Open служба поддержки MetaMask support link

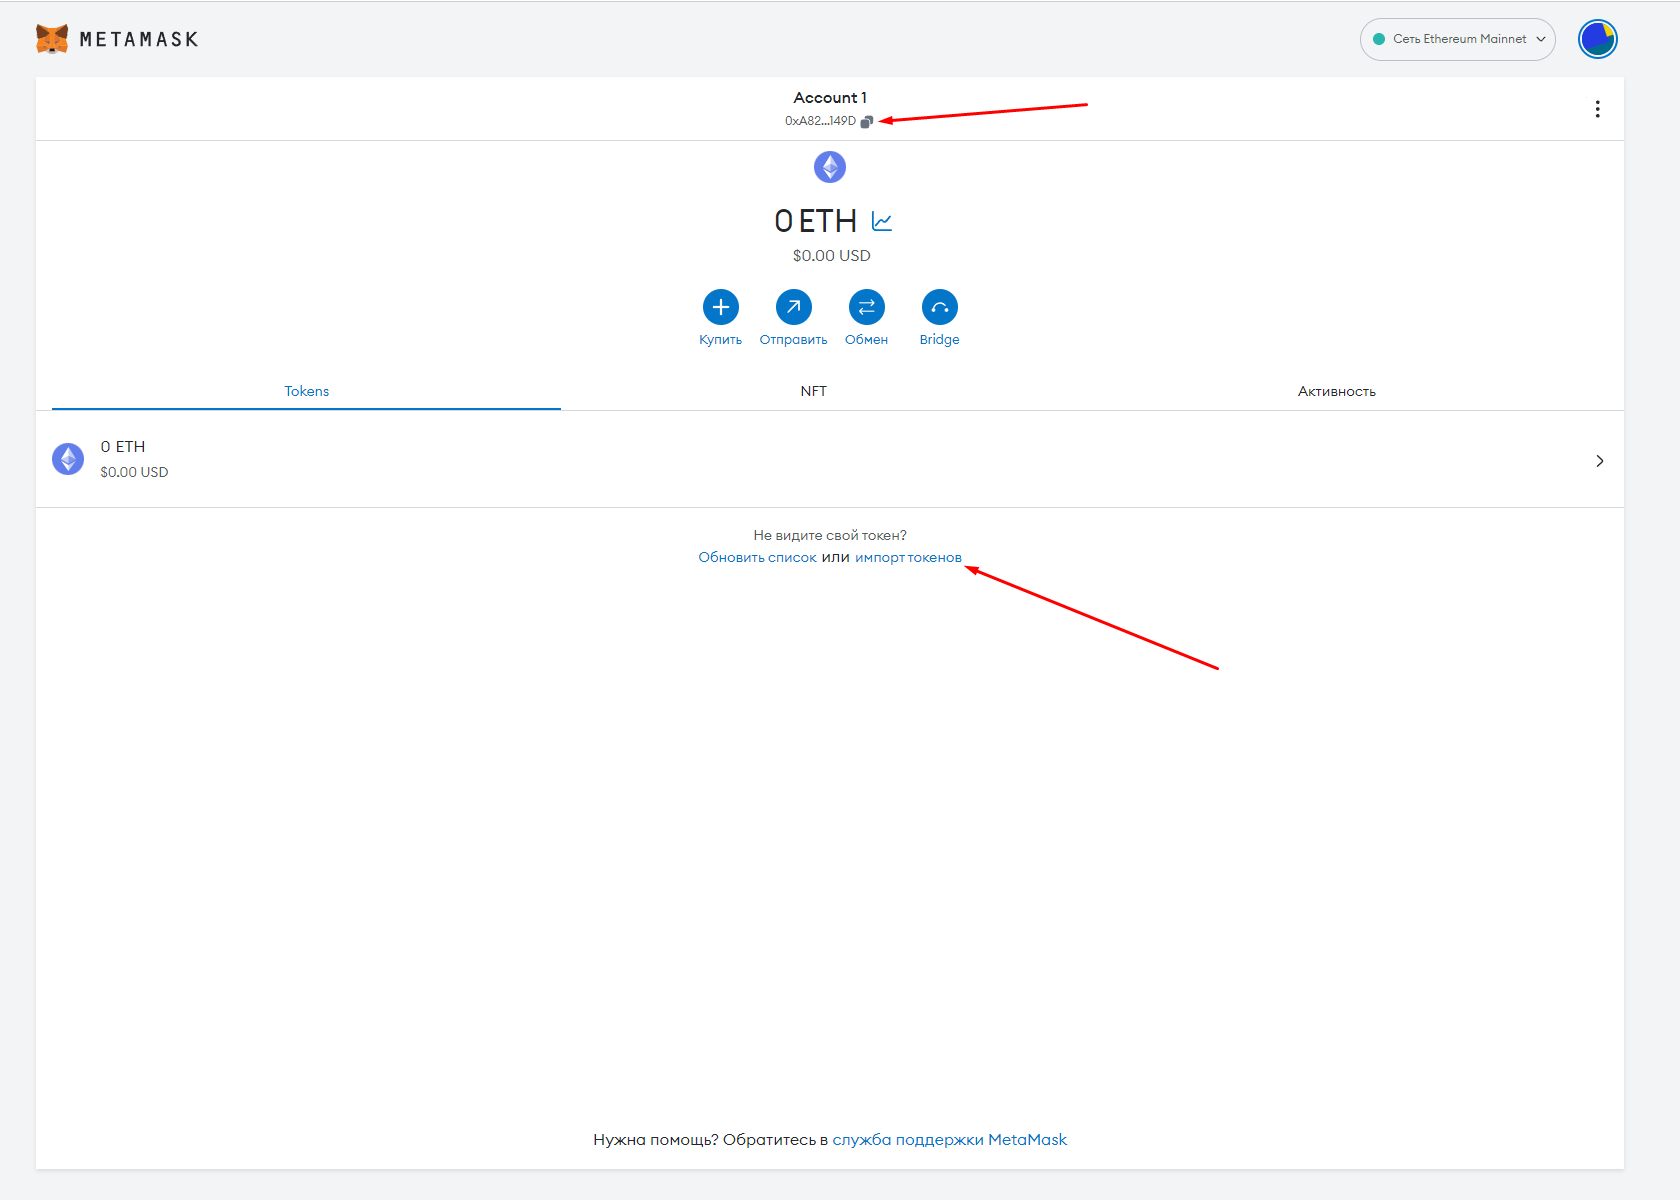pyautogui.click(x=949, y=1139)
